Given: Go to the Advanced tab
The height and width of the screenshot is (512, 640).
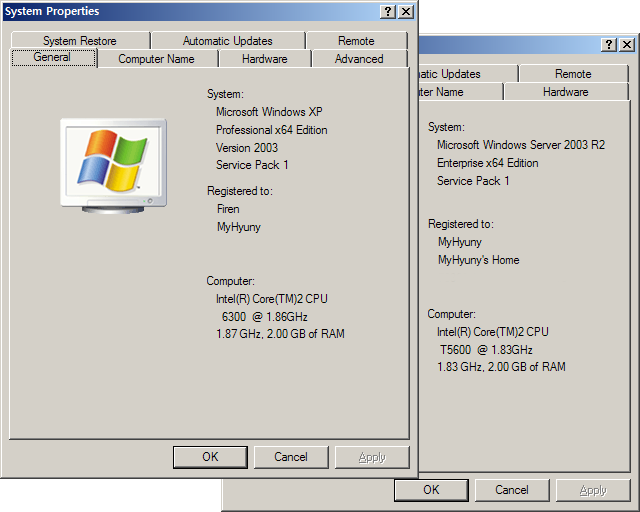Looking at the screenshot, I should [x=359, y=59].
